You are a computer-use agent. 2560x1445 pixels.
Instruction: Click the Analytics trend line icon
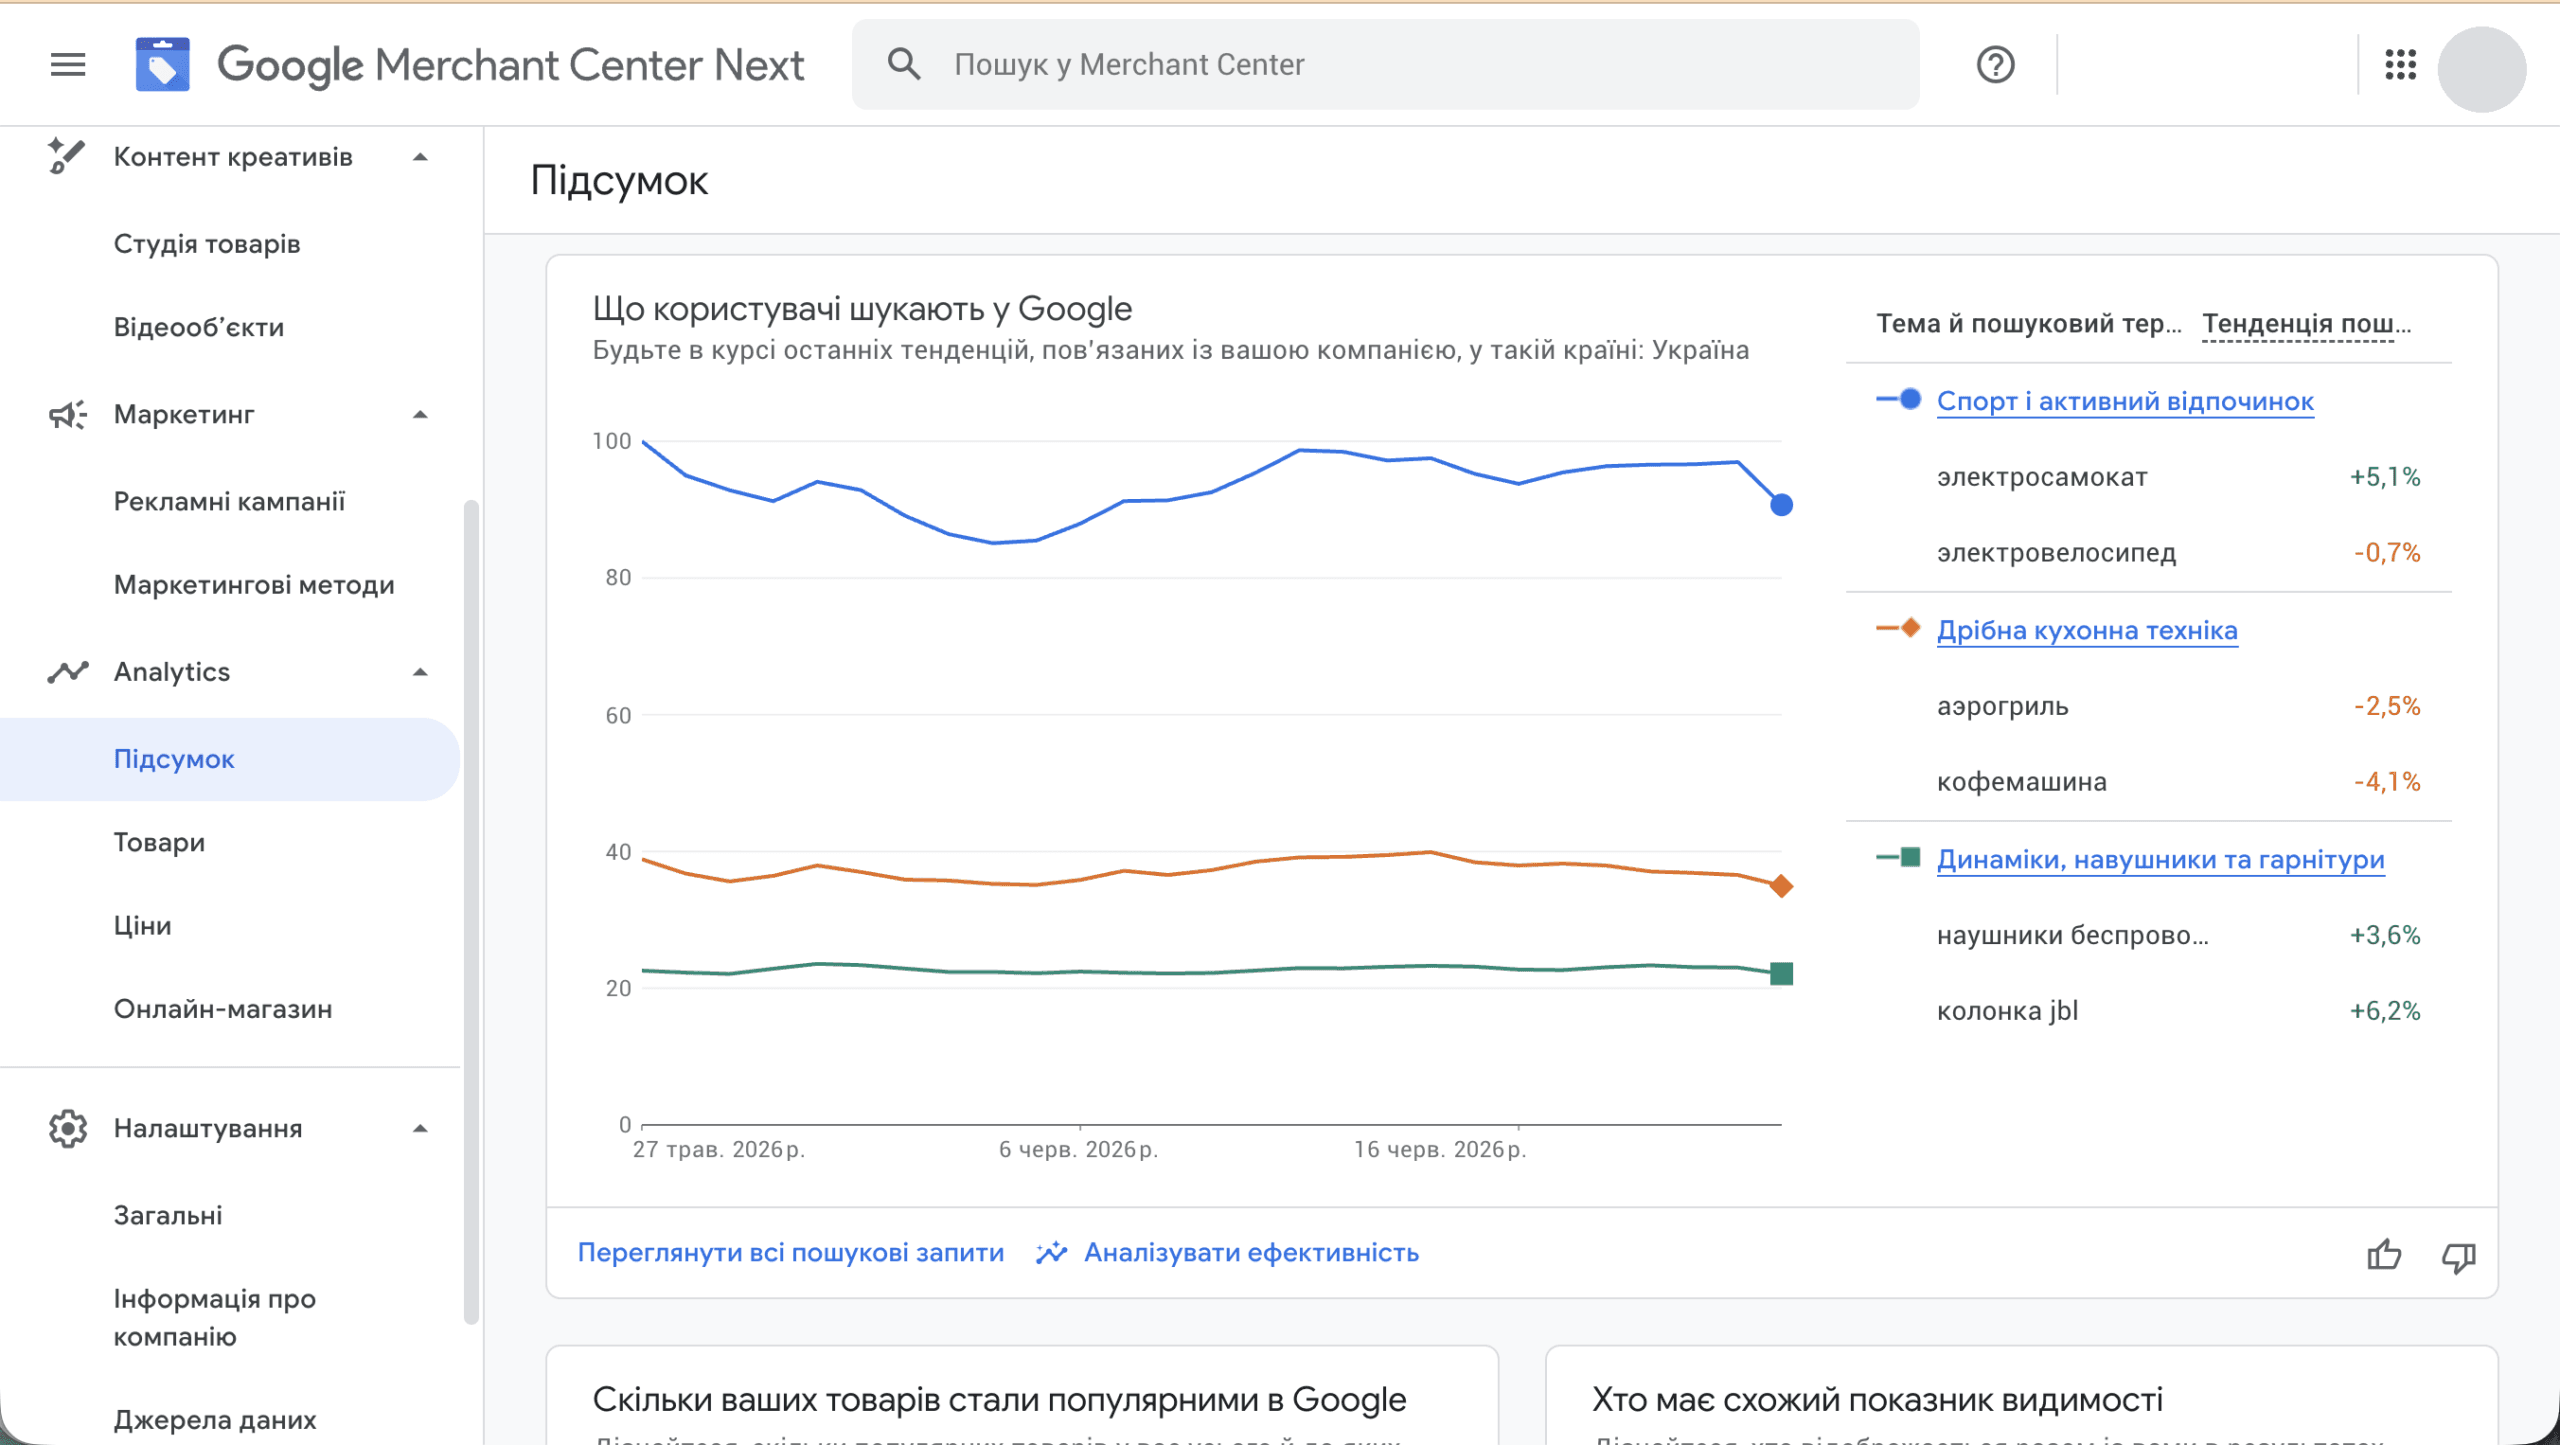point(67,672)
